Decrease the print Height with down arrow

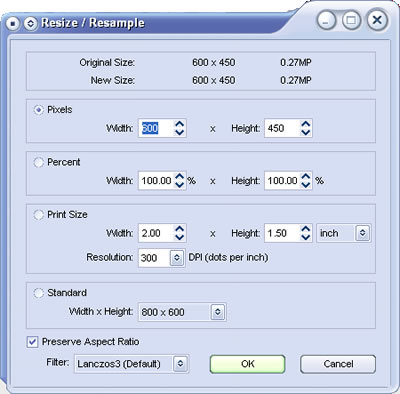tap(306, 237)
